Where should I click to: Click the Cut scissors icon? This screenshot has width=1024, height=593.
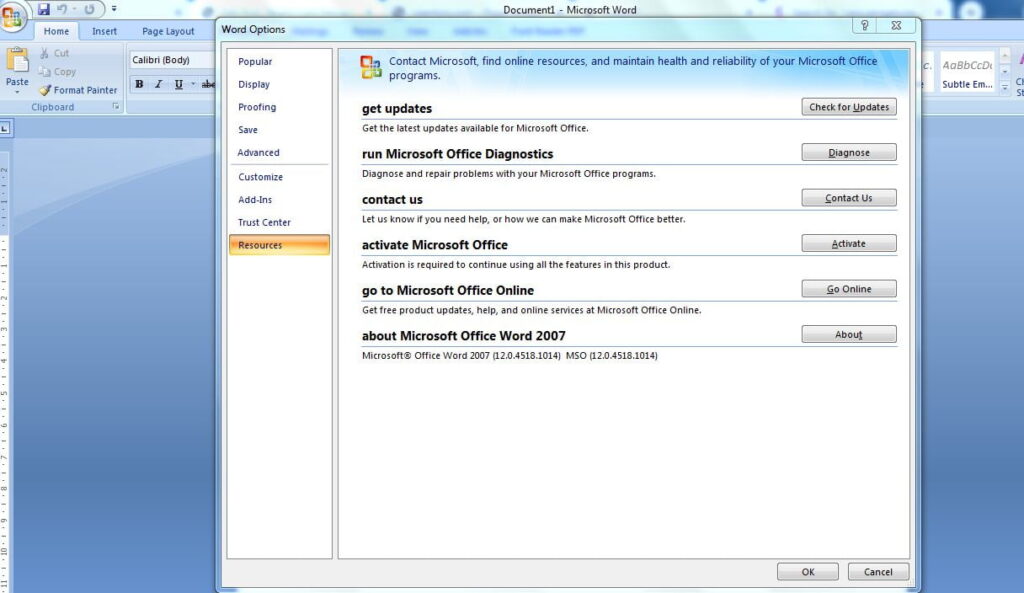(x=44, y=53)
